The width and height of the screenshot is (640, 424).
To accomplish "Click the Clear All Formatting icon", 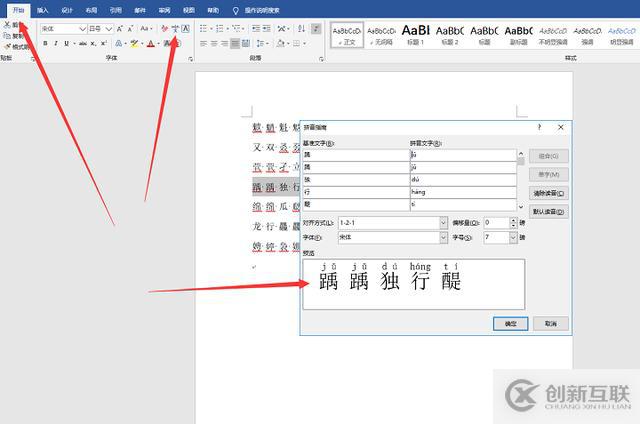I will point(164,29).
